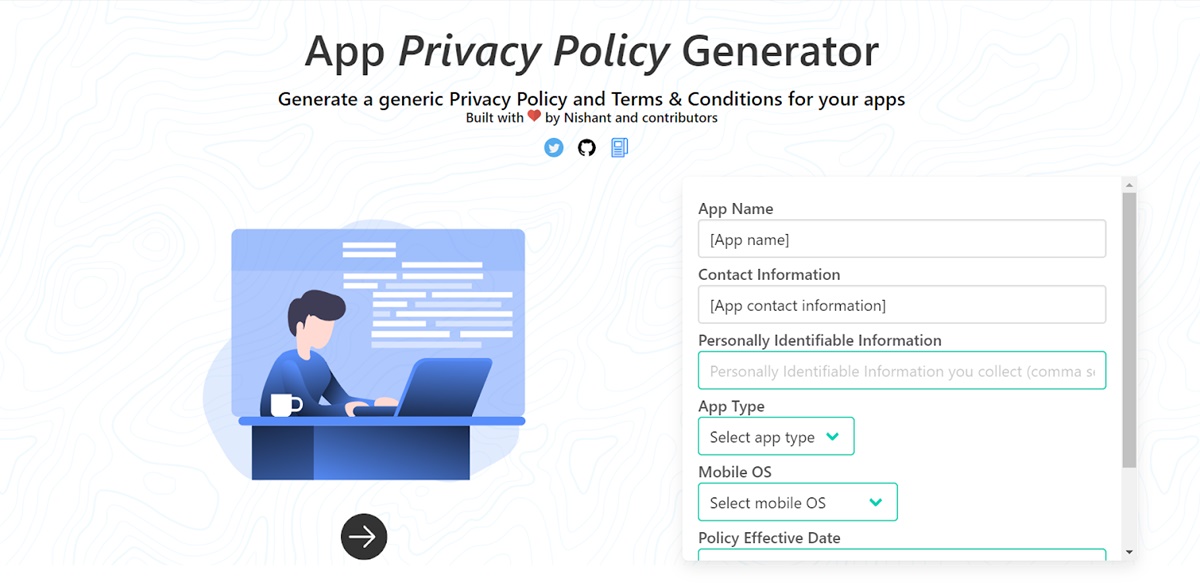Image resolution: width=1200 pixels, height=584 pixels.
Task: Open the Twitter icon link
Action: point(554,148)
